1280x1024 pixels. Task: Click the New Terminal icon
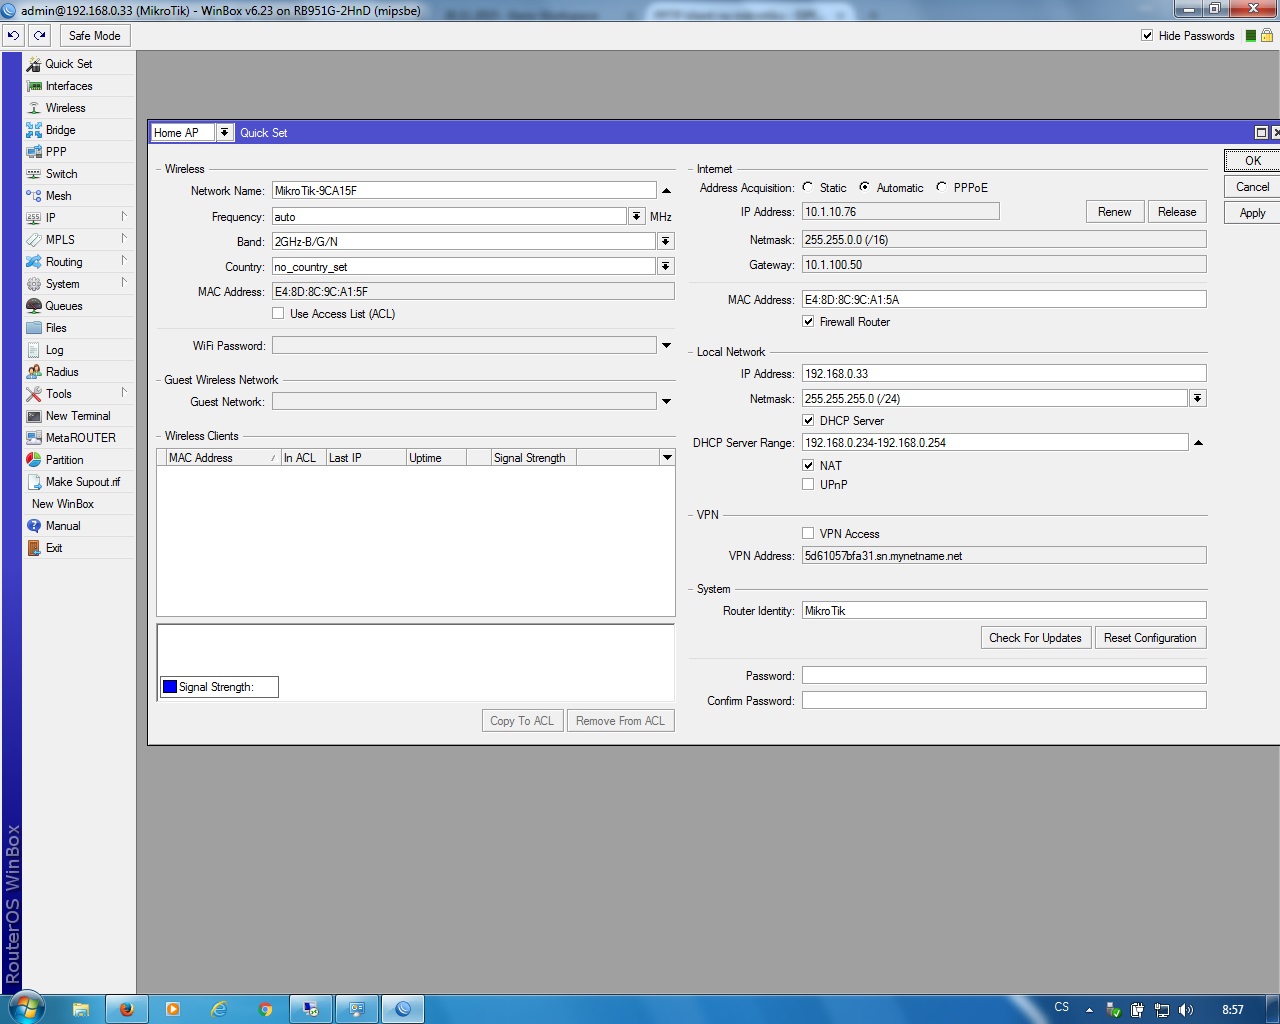pos(34,416)
